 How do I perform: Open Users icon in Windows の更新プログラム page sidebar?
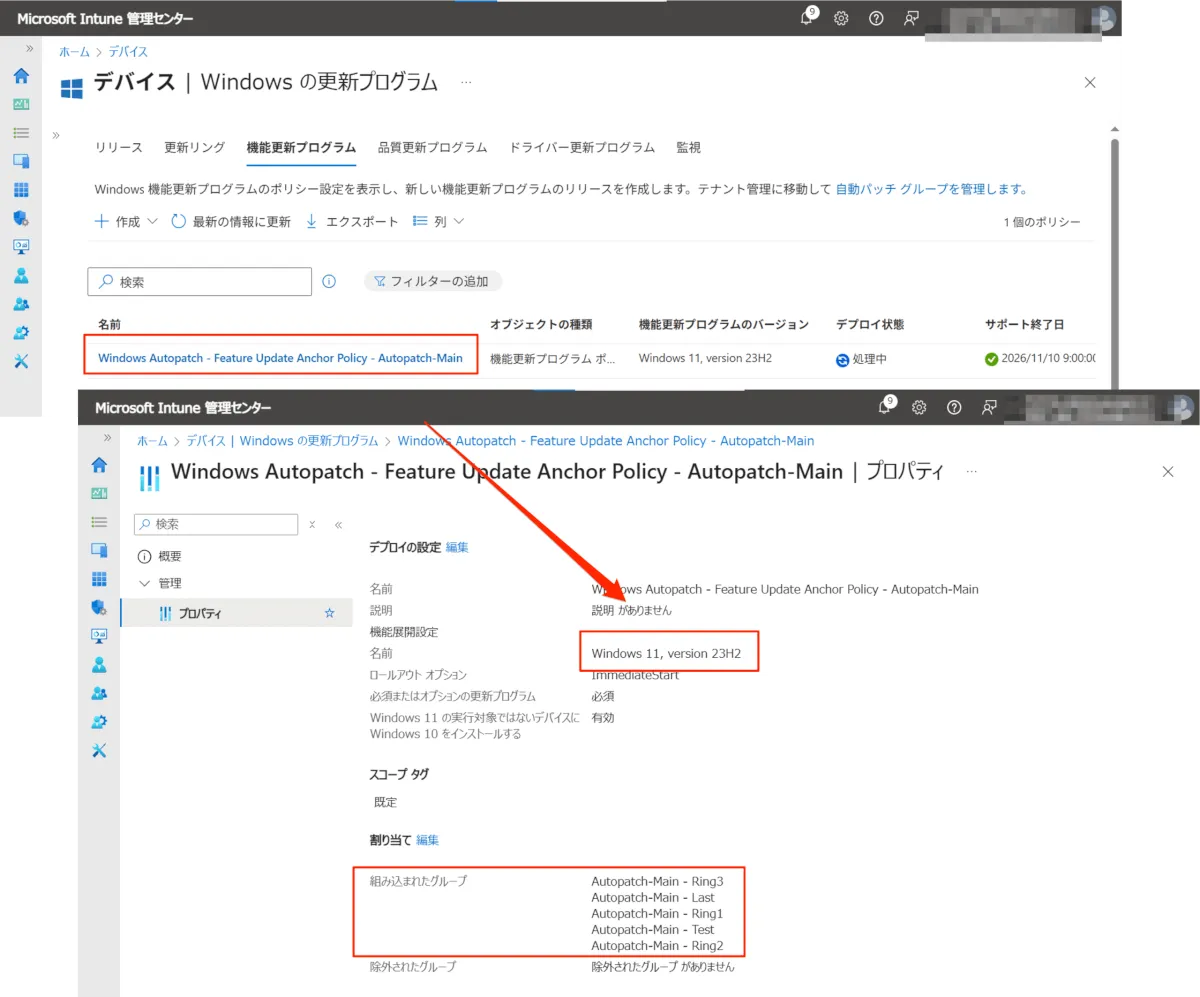tap(21, 276)
